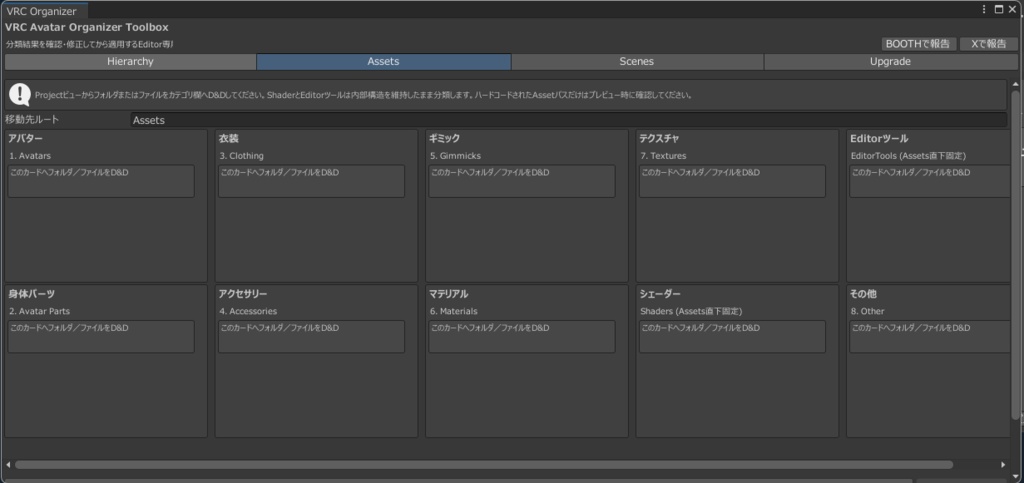Click the '6. Materials' folder label
Screen dimensions: 1024x483
coord(454,311)
